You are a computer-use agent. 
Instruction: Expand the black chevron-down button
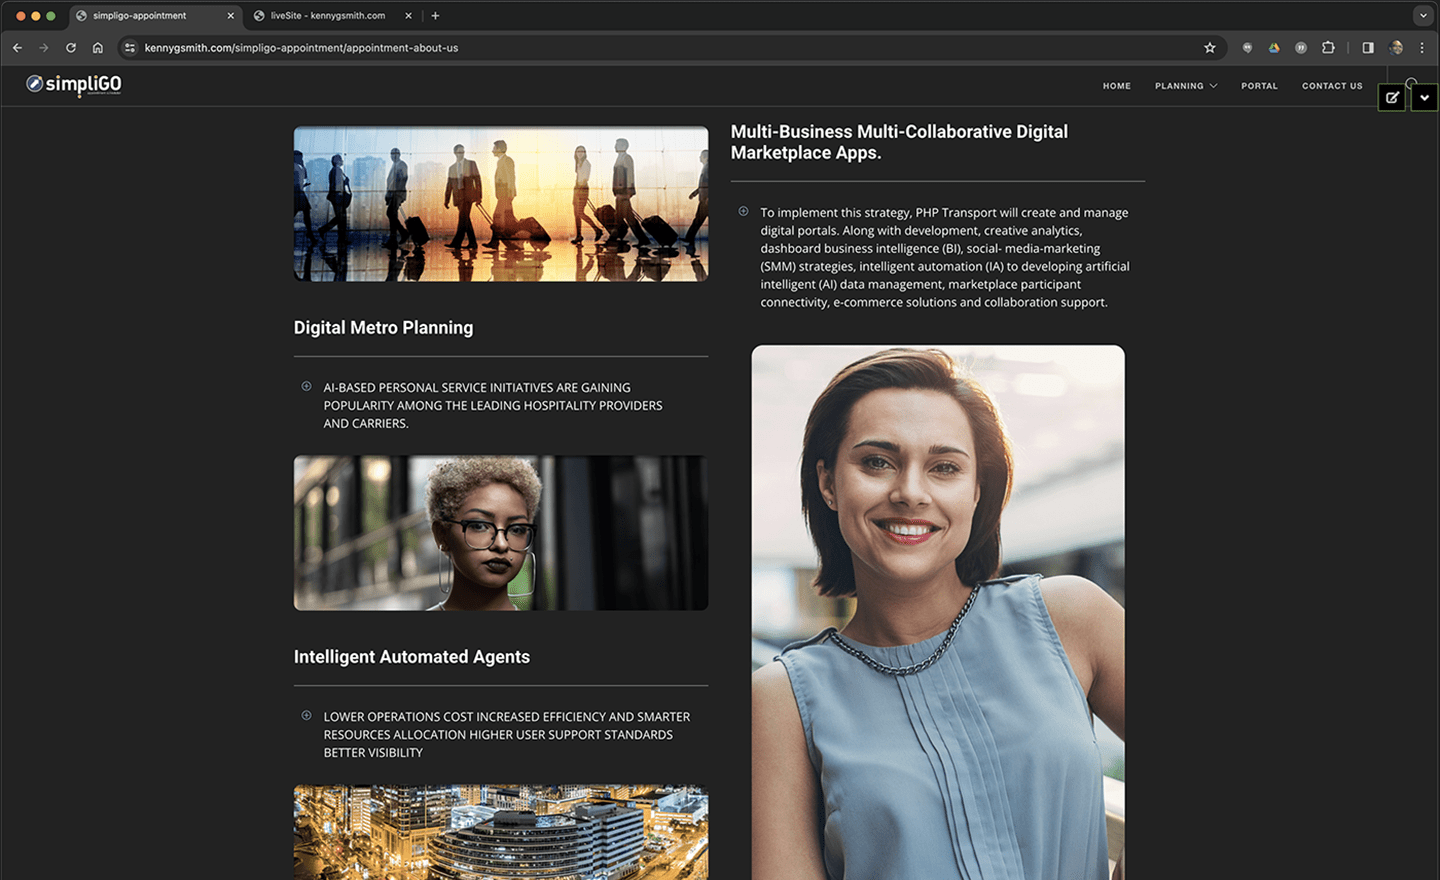1424,97
